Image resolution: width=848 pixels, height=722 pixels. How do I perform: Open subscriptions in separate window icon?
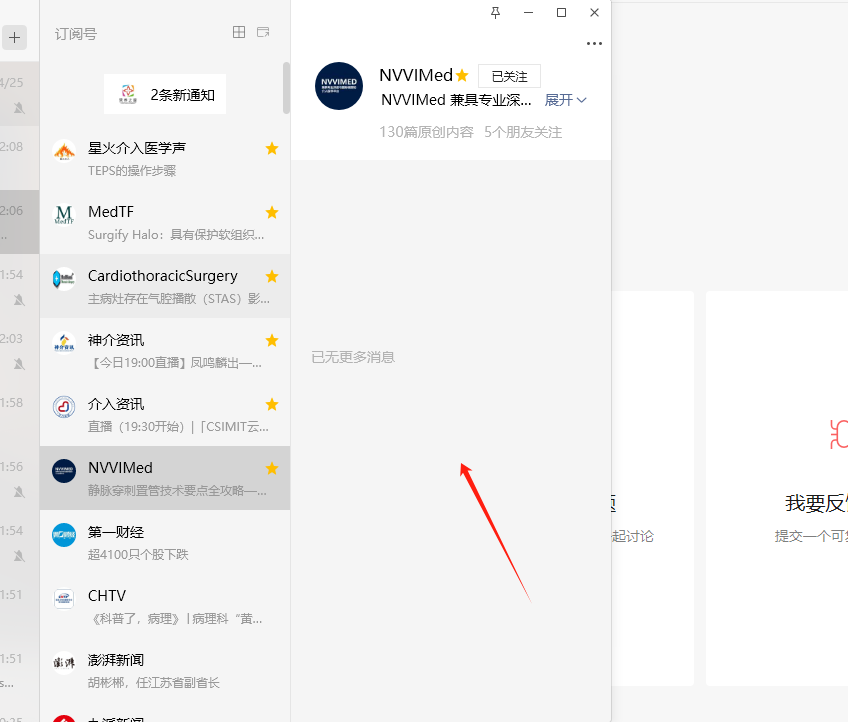(x=263, y=32)
